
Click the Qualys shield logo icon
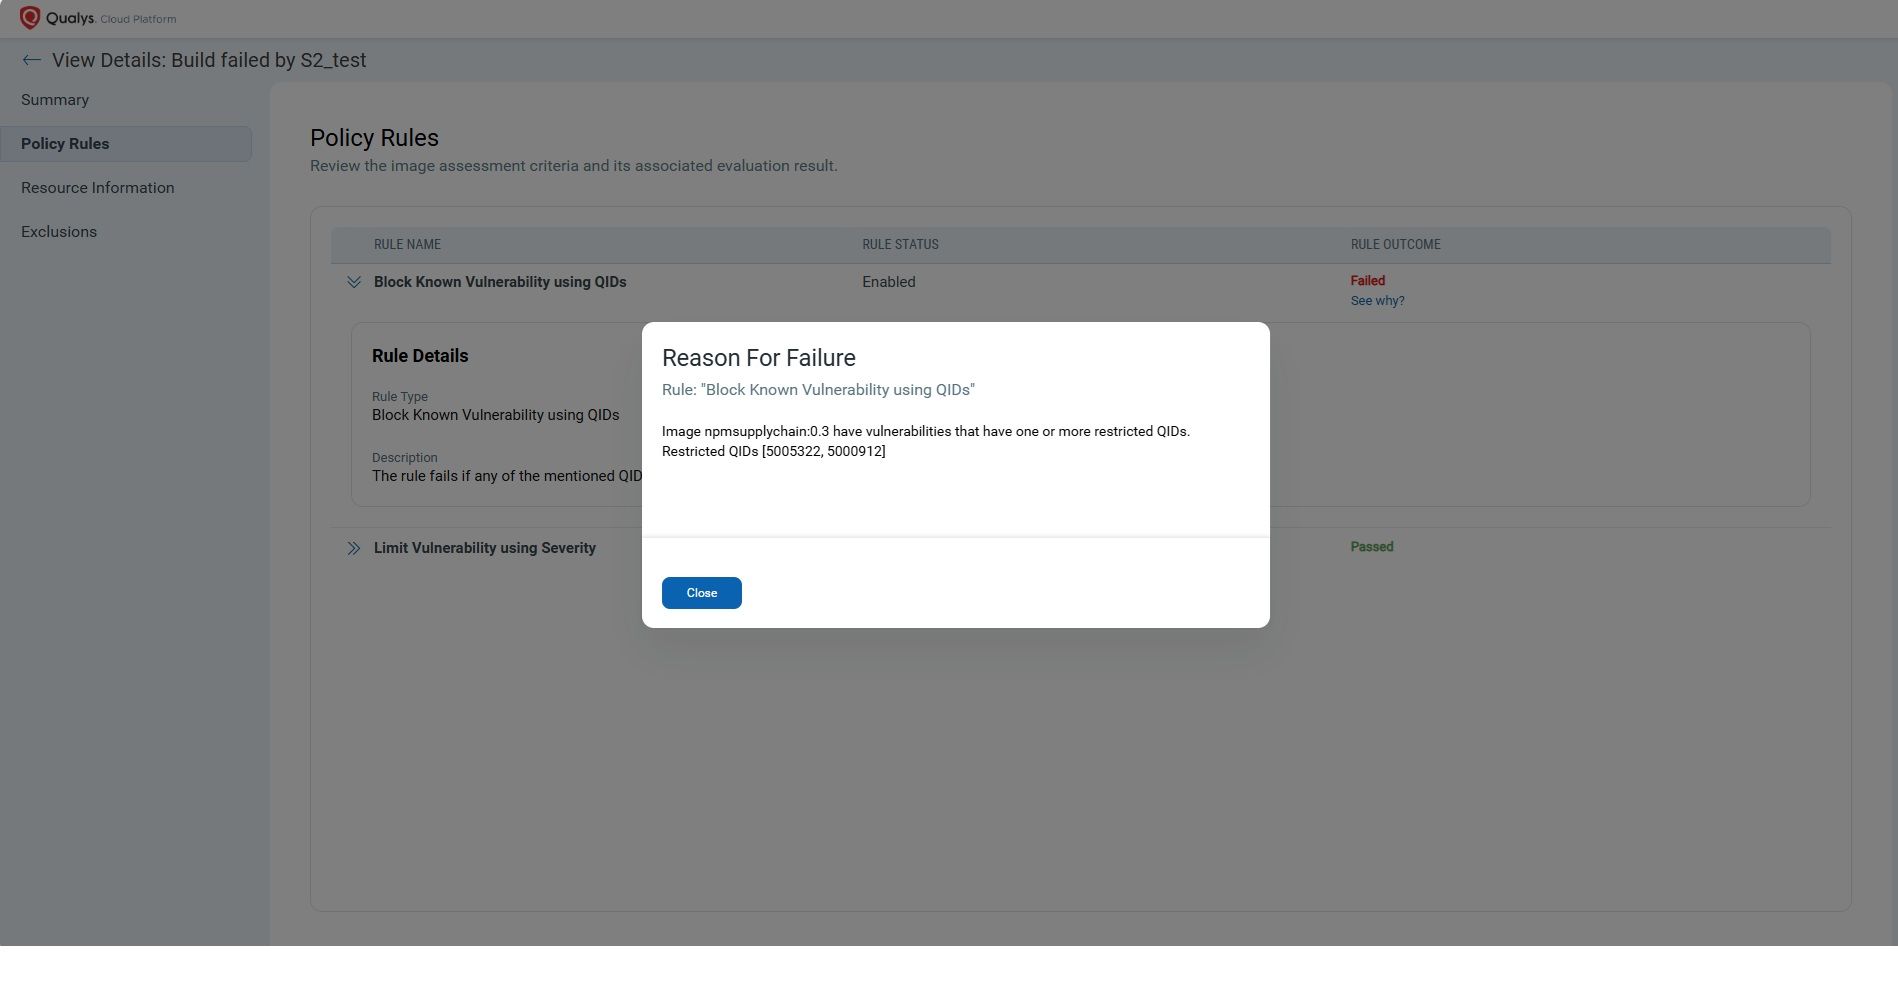30,18
